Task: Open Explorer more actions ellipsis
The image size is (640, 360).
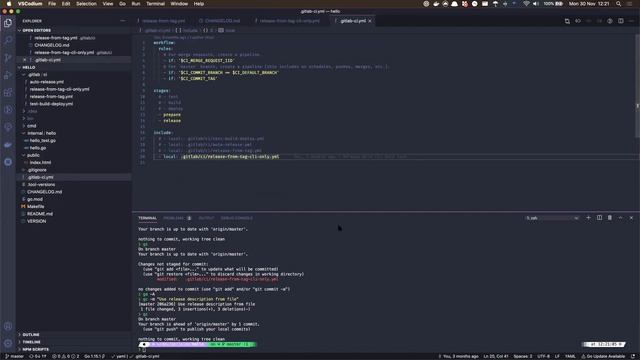Action: click(123, 21)
